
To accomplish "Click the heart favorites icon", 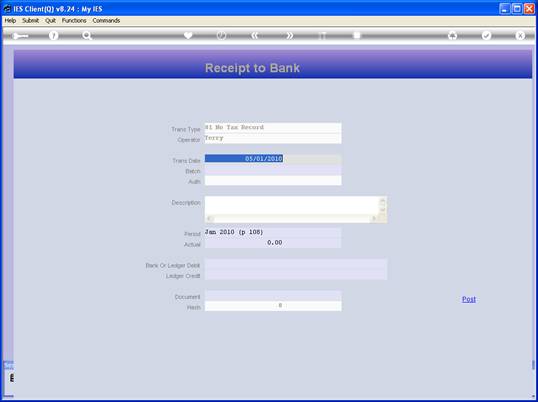I will coord(188,35).
